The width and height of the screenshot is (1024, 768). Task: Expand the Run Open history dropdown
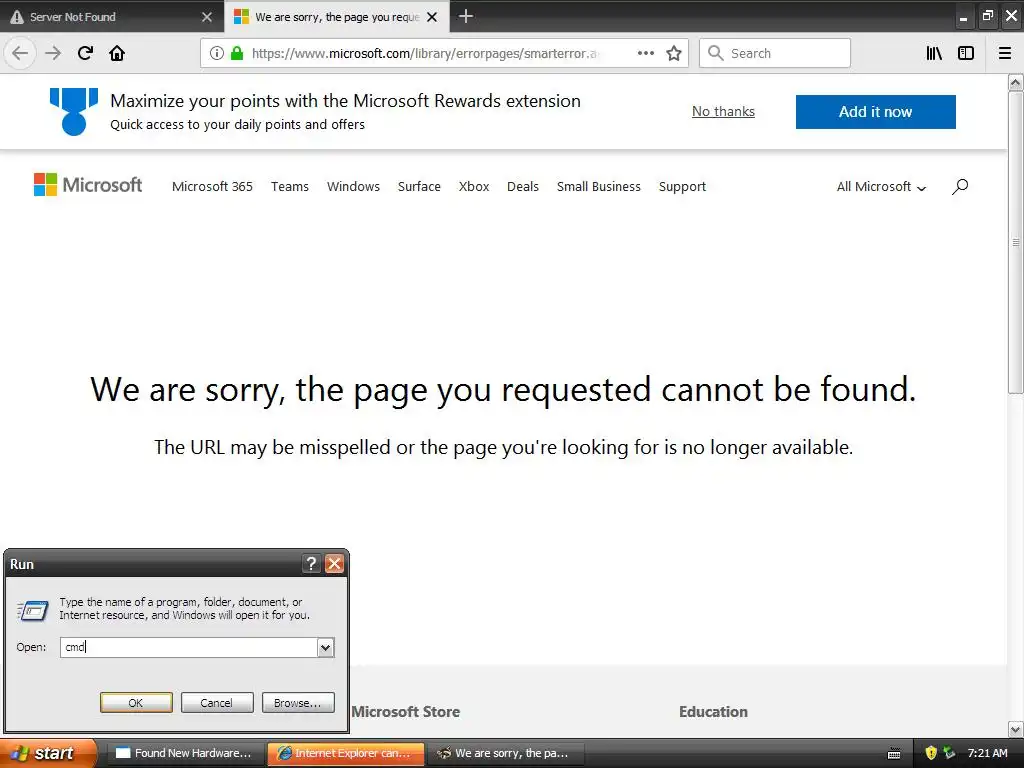click(x=325, y=647)
